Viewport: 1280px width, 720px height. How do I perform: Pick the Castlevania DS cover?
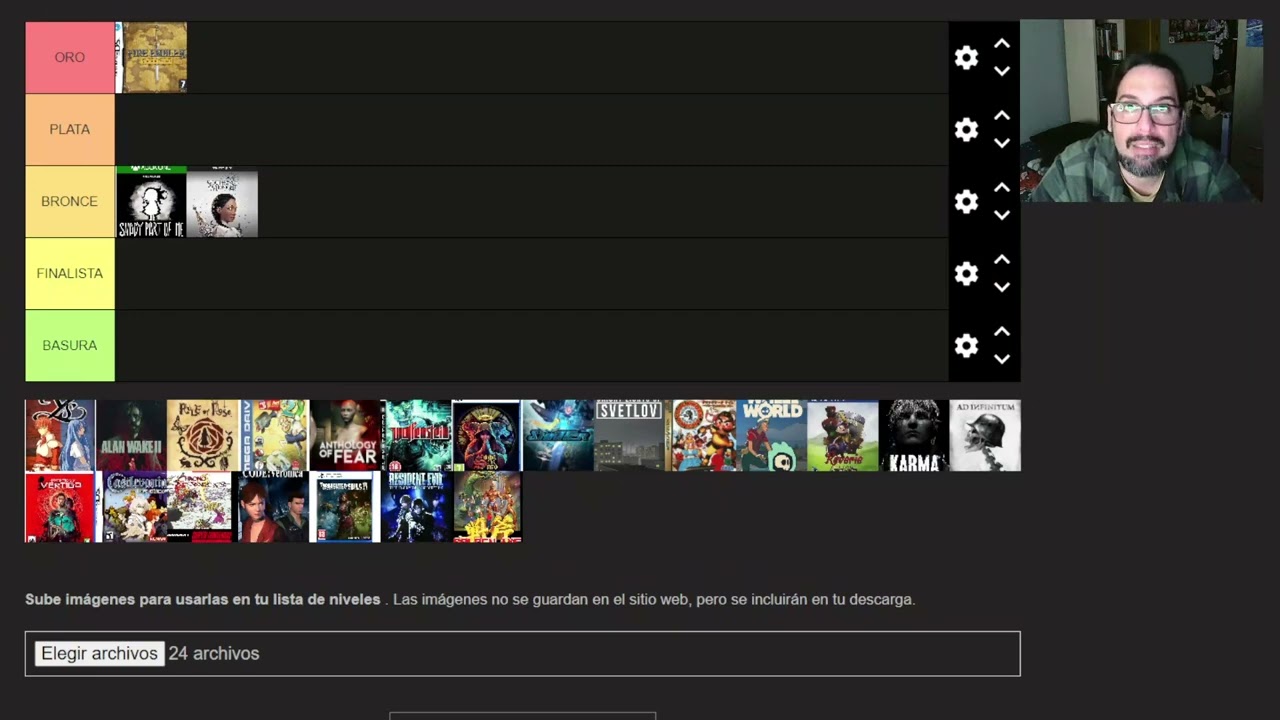click(131, 507)
